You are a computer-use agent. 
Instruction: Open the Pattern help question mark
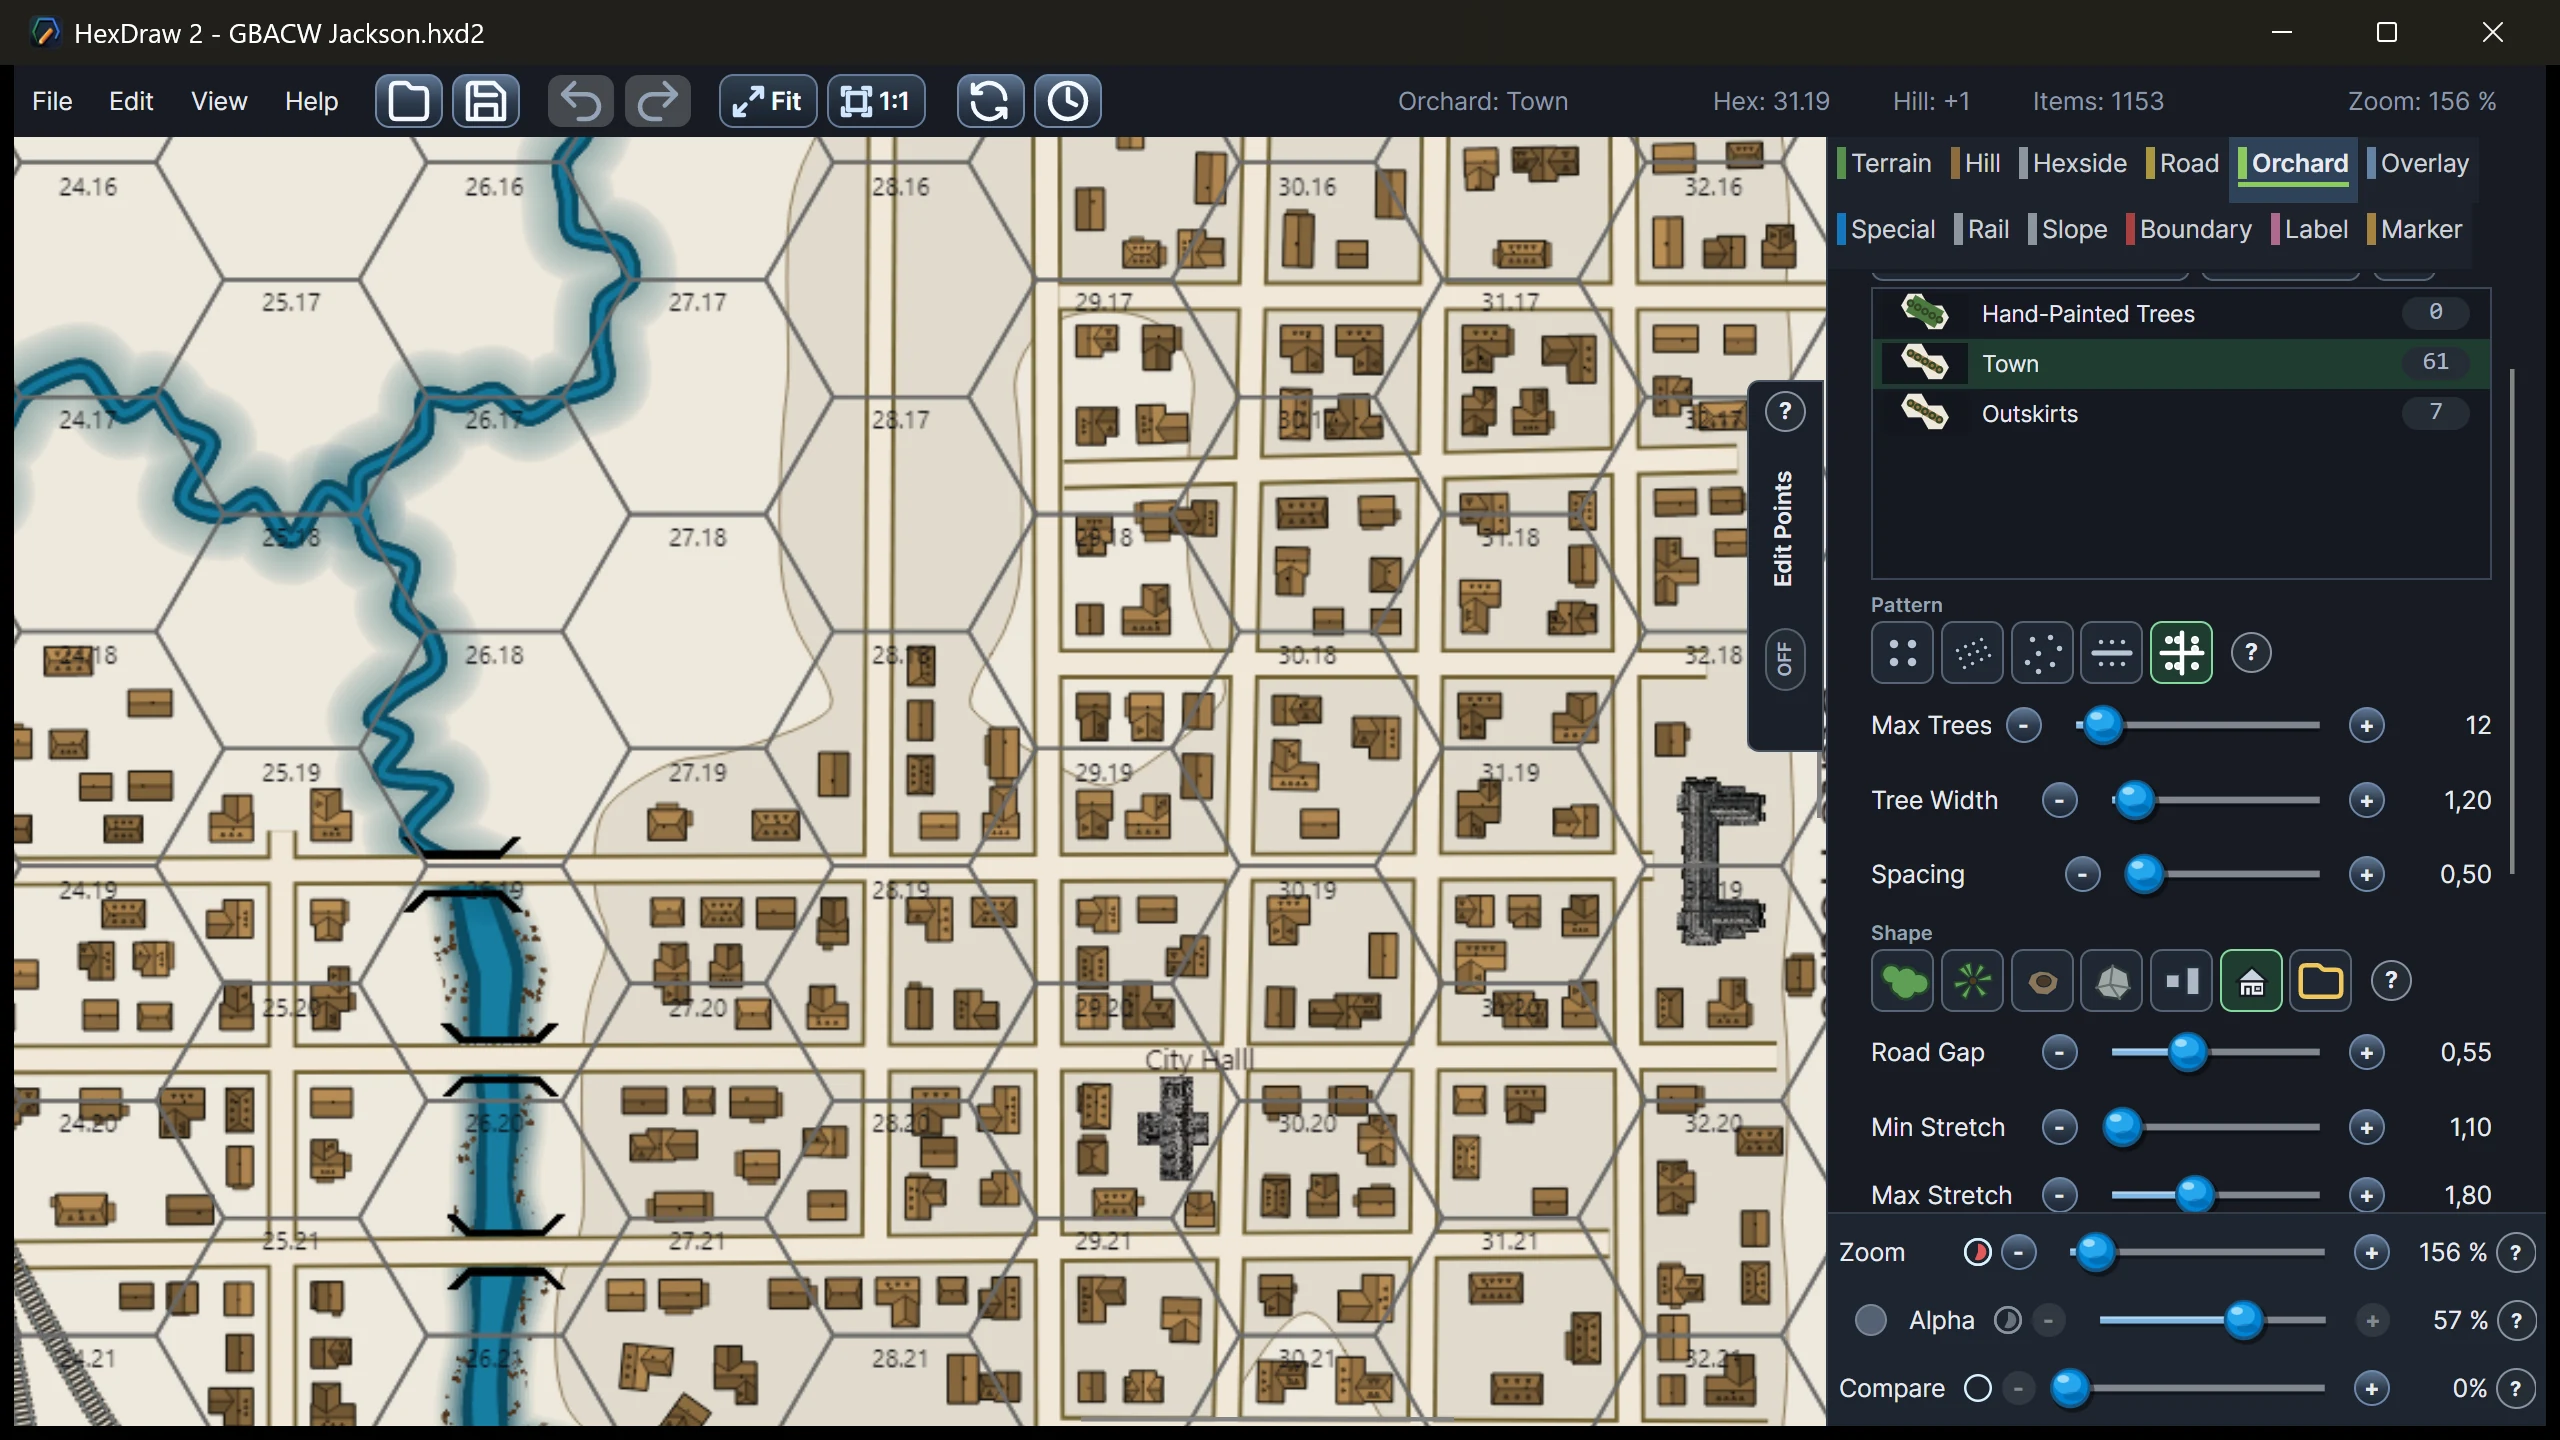(x=2251, y=653)
